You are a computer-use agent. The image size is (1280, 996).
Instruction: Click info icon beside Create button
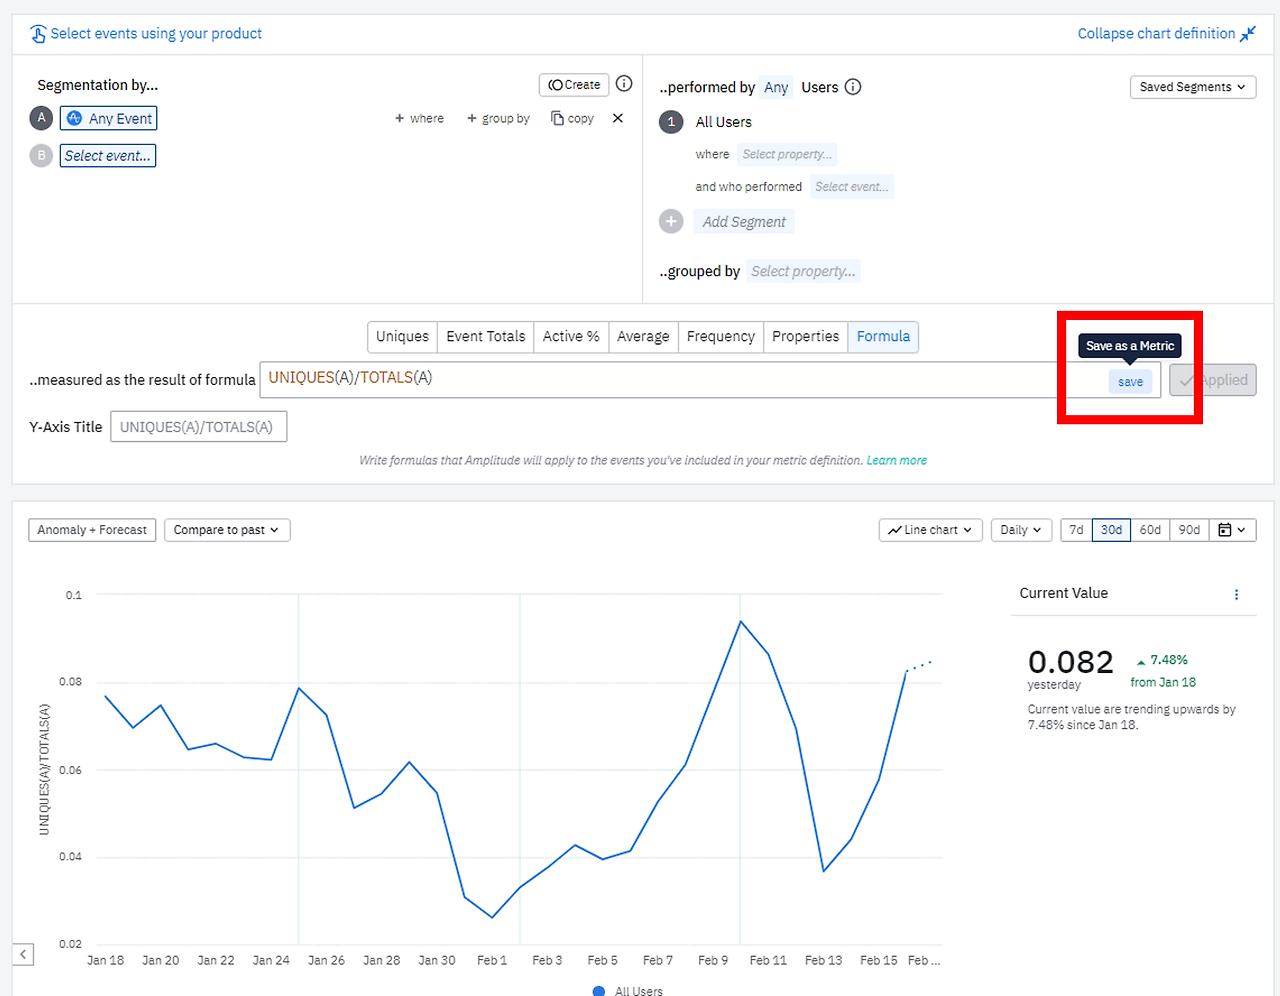tap(624, 84)
